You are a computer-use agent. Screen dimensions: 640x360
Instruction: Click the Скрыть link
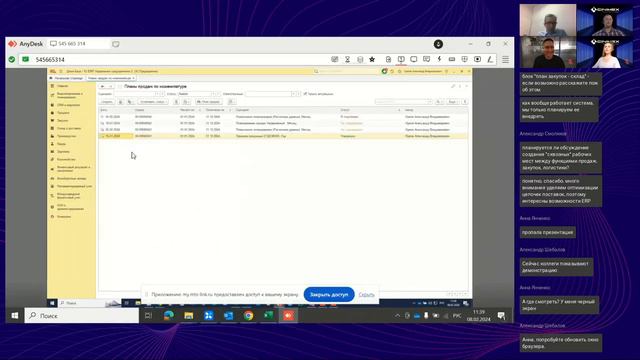point(367,294)
